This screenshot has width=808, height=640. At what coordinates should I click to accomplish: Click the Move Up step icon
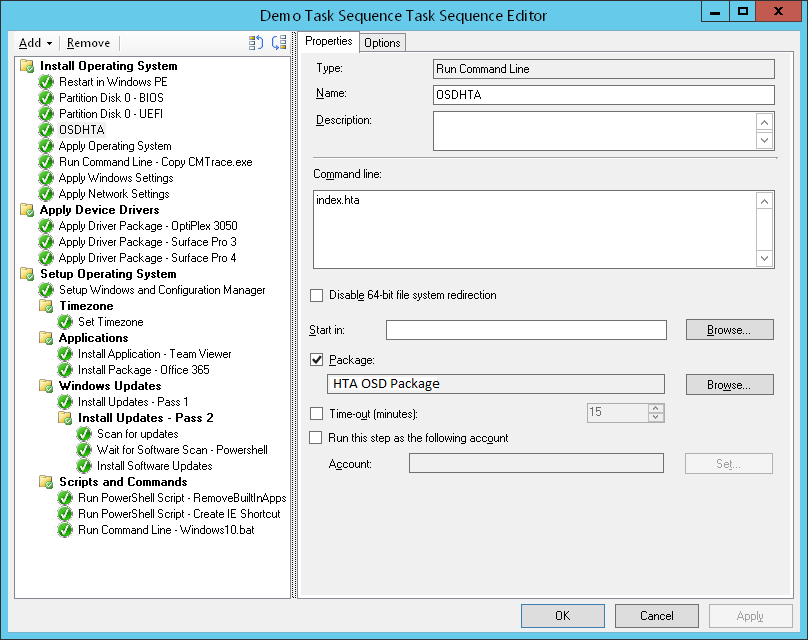[255, 43]
